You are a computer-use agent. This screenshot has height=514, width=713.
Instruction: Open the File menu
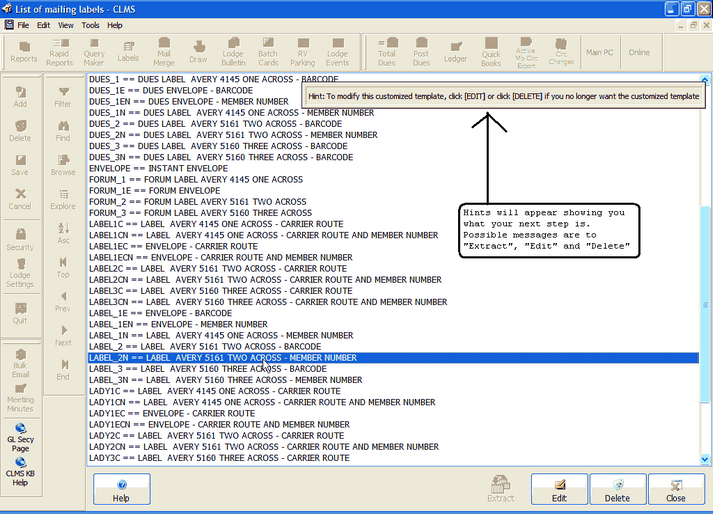[x=23, y=24]
